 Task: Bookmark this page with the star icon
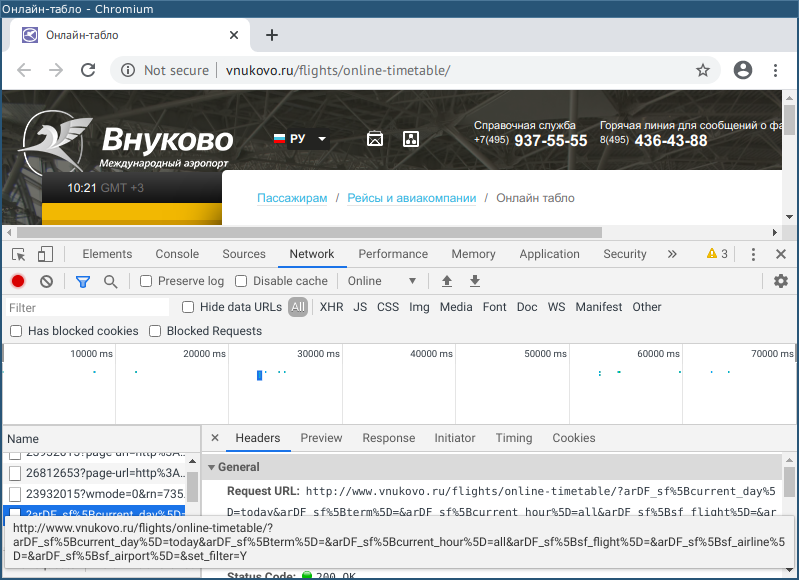pyautogui.click(x=703, y=70)
